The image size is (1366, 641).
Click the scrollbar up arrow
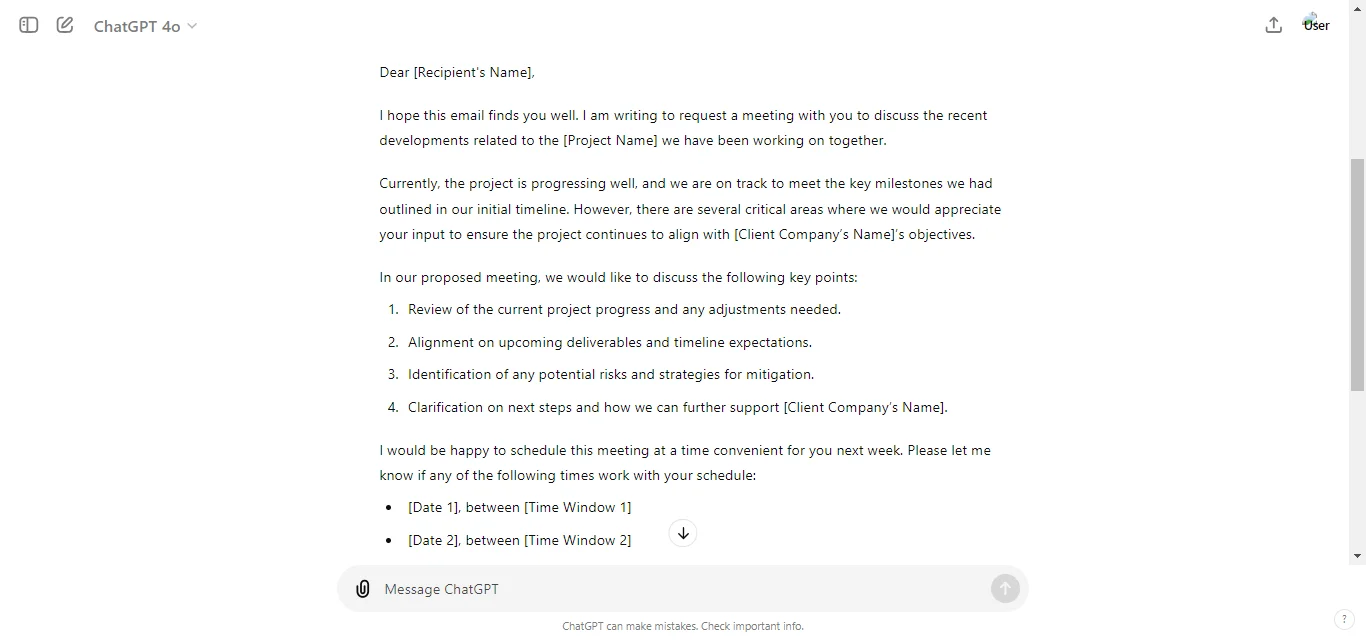coord(1357,8)
